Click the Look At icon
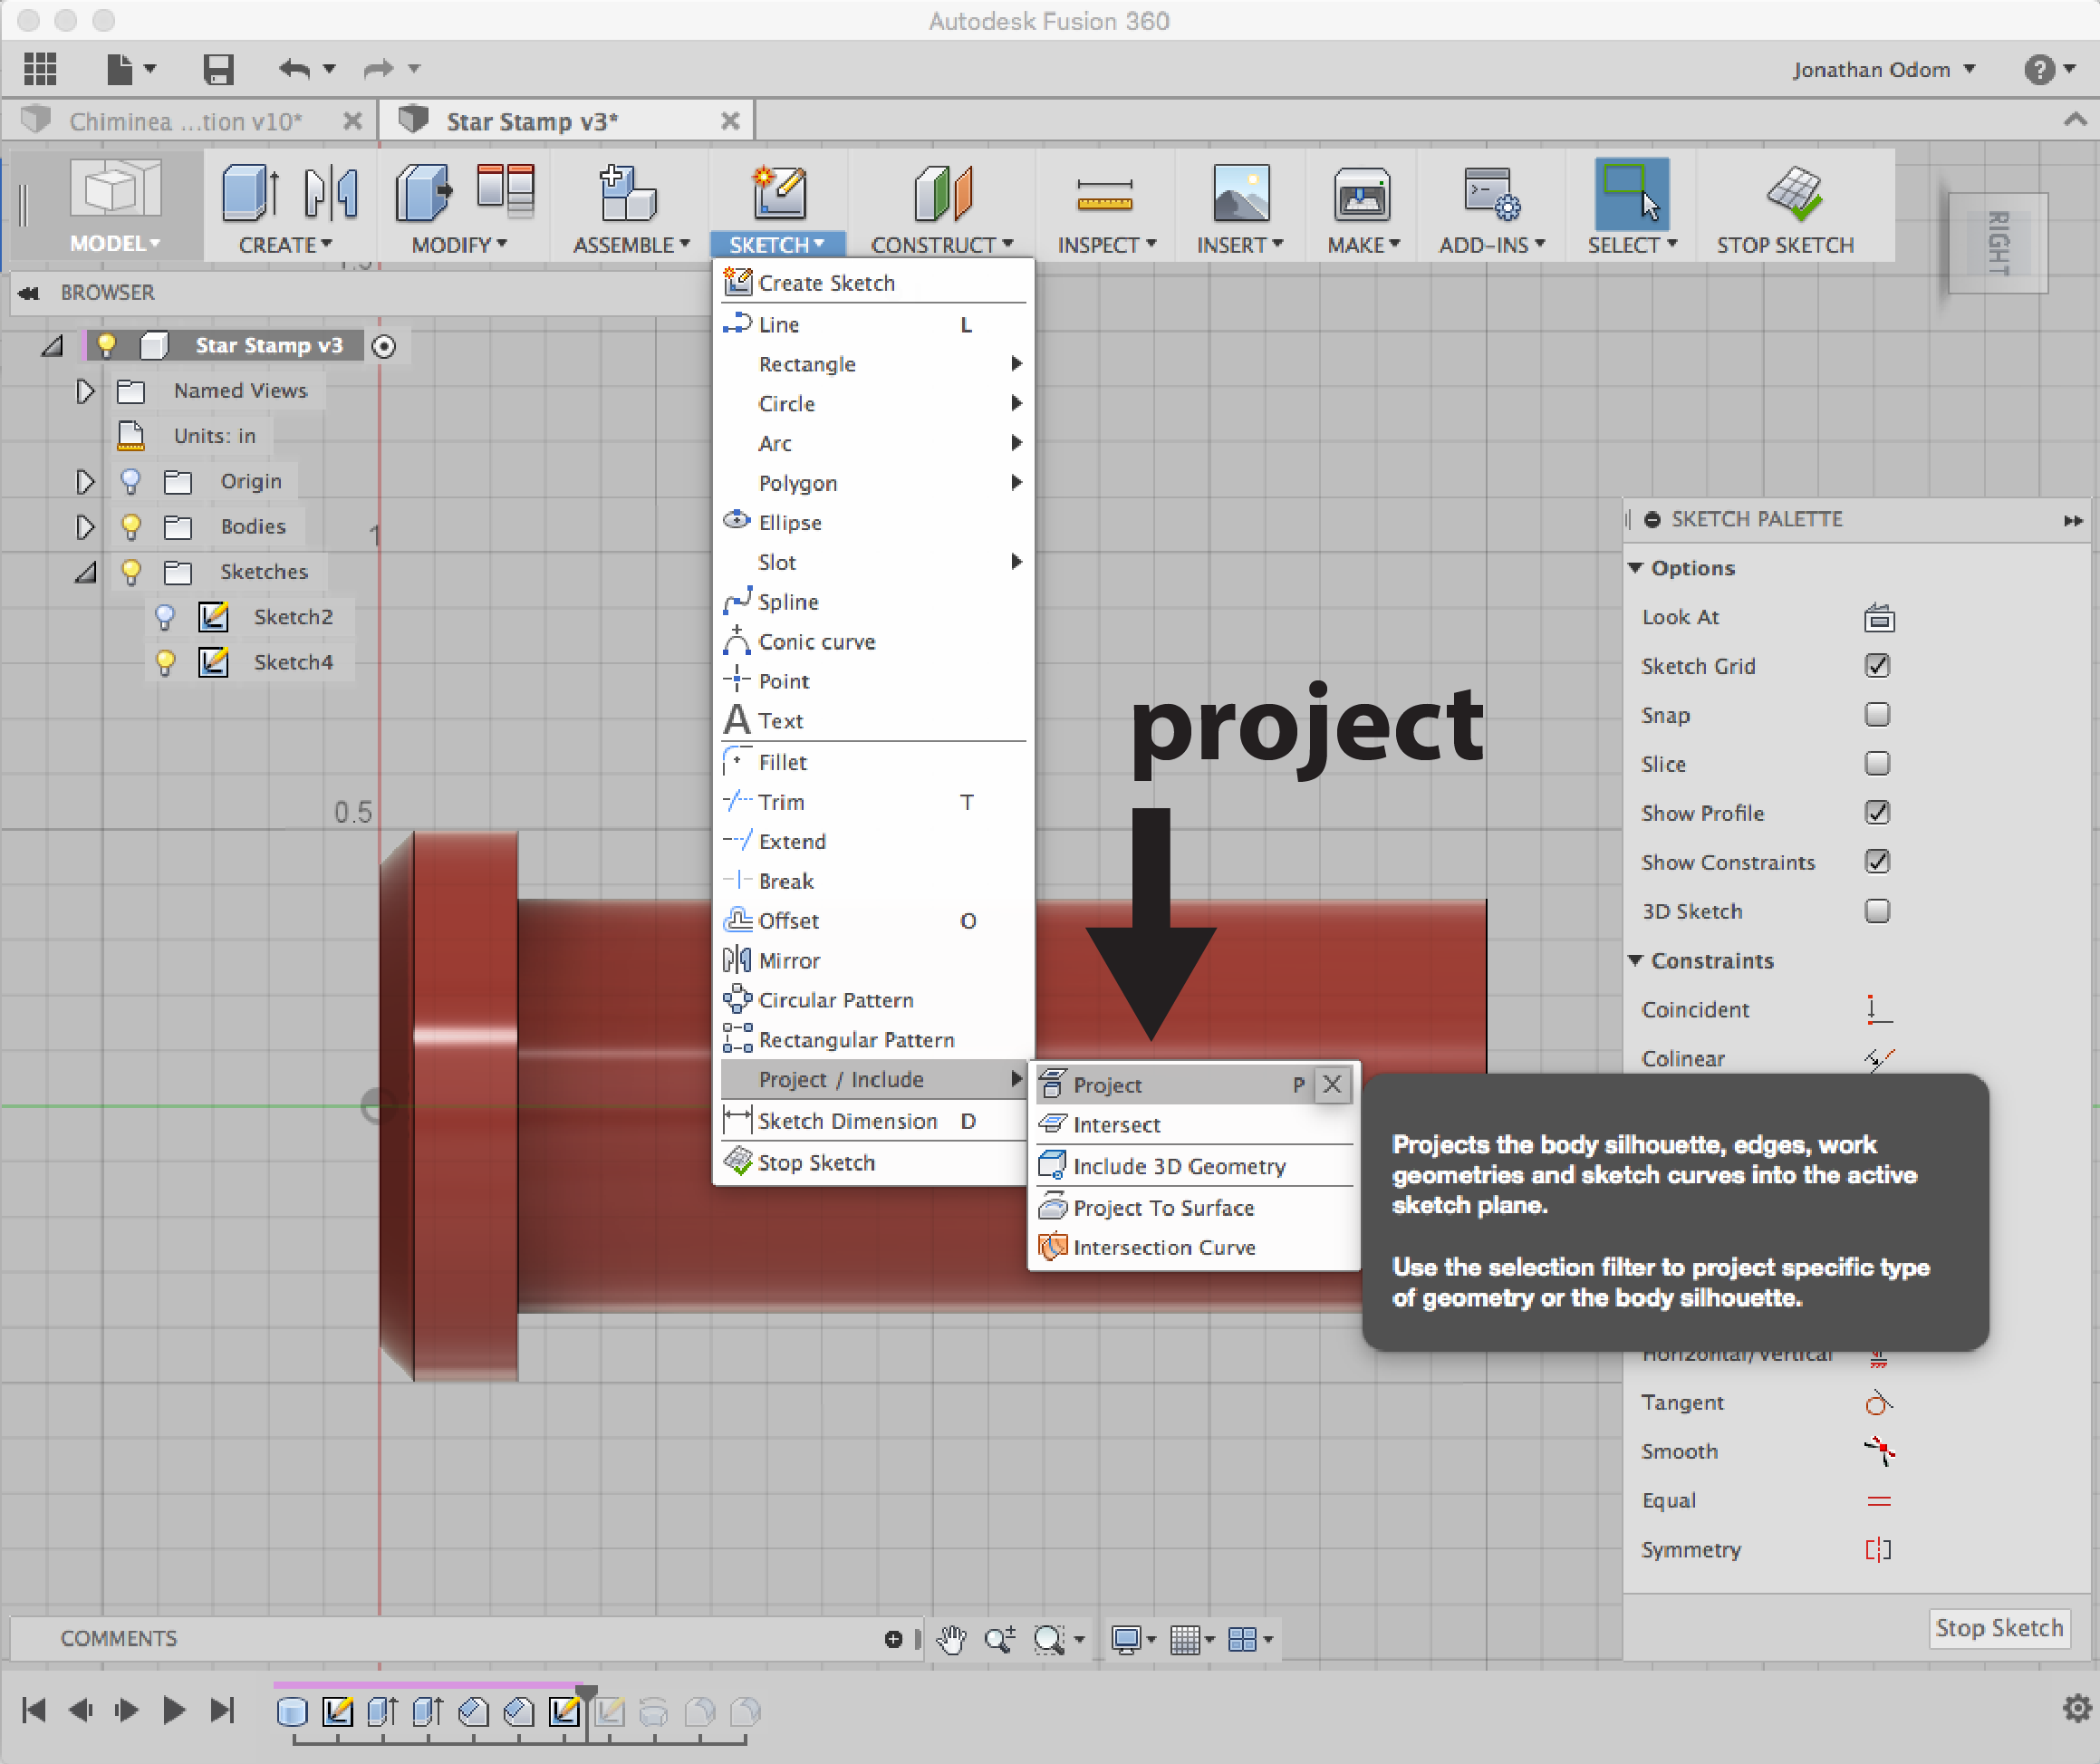Viewport: 2100px width, 1764px height. pyautogui.click(x=1878, y=618)
